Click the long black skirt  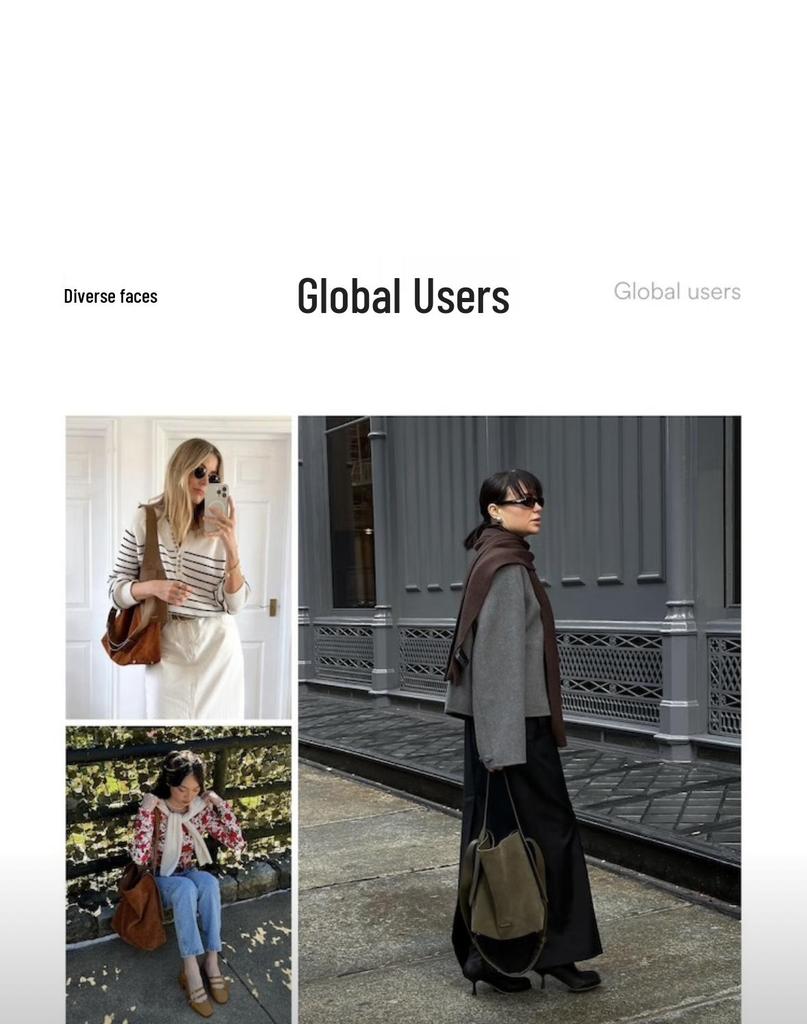pos(529,842)
